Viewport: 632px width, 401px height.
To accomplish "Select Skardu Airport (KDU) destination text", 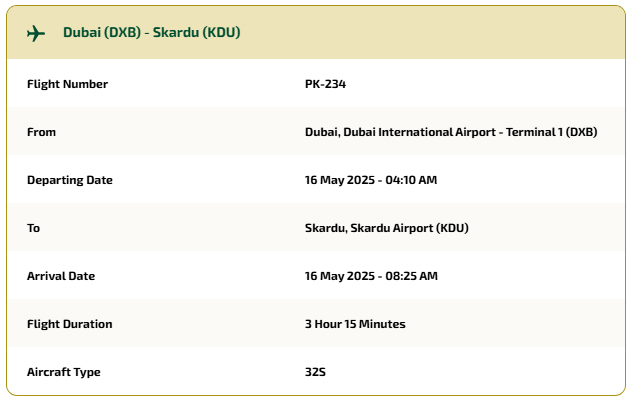I will tap(387, 228).
